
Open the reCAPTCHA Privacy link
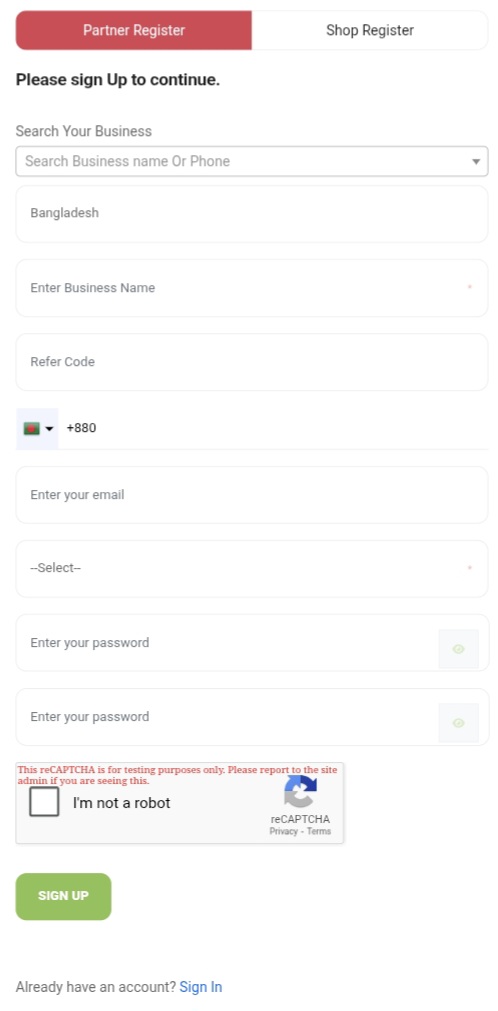tap(283, 831)
